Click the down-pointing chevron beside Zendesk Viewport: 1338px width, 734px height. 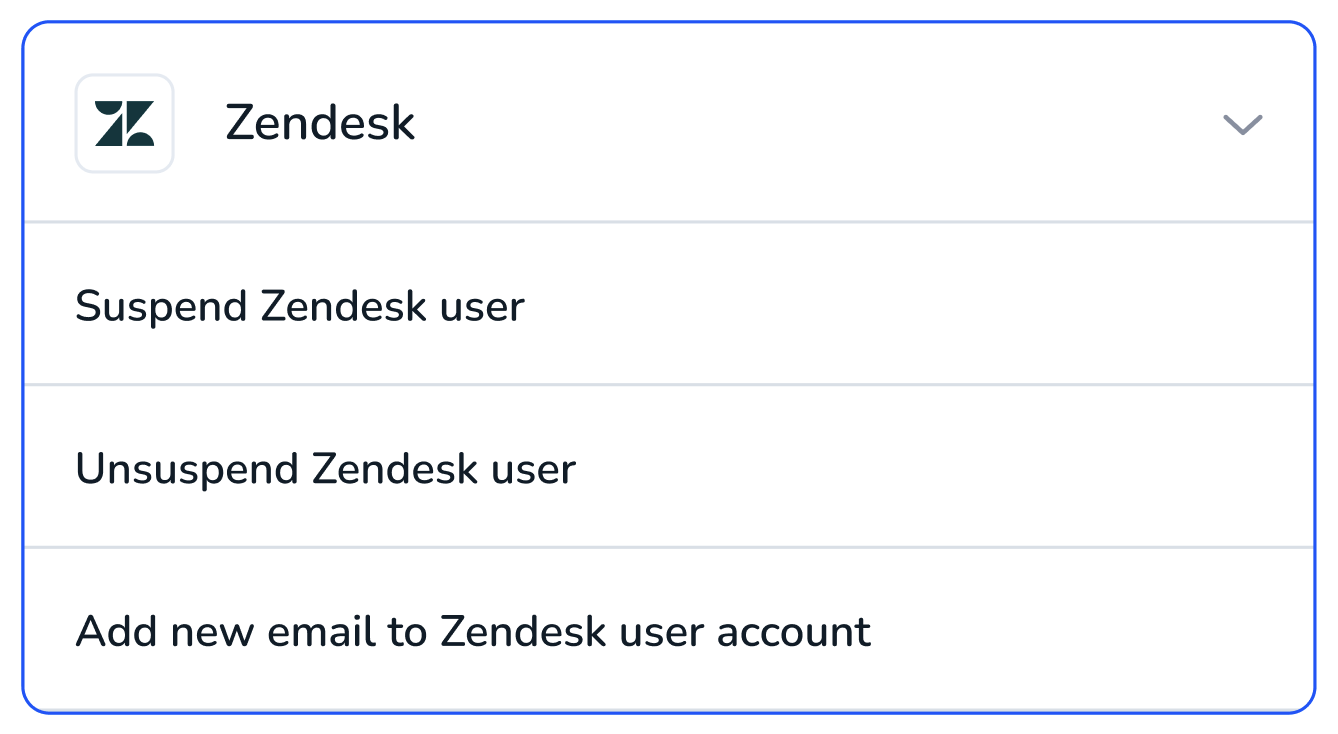point(1242,124)
